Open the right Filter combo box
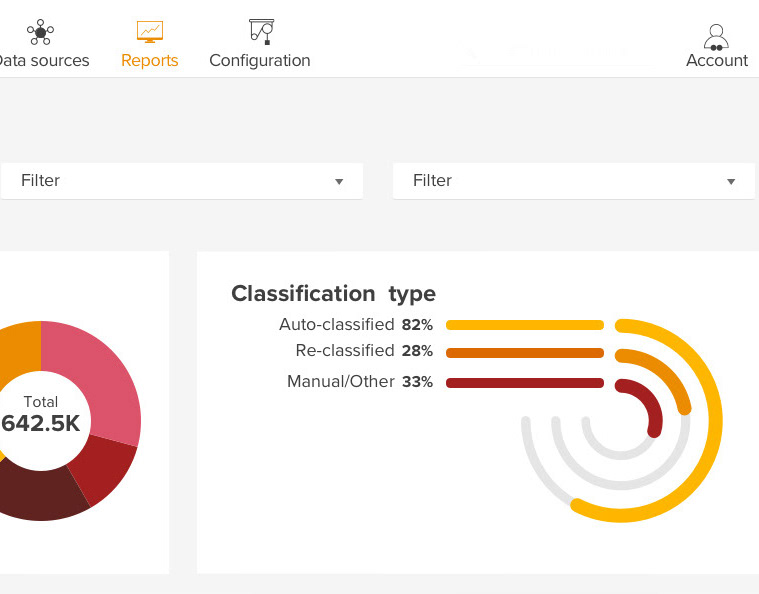Screen dimensions: 759x594 tap(574, 181)
